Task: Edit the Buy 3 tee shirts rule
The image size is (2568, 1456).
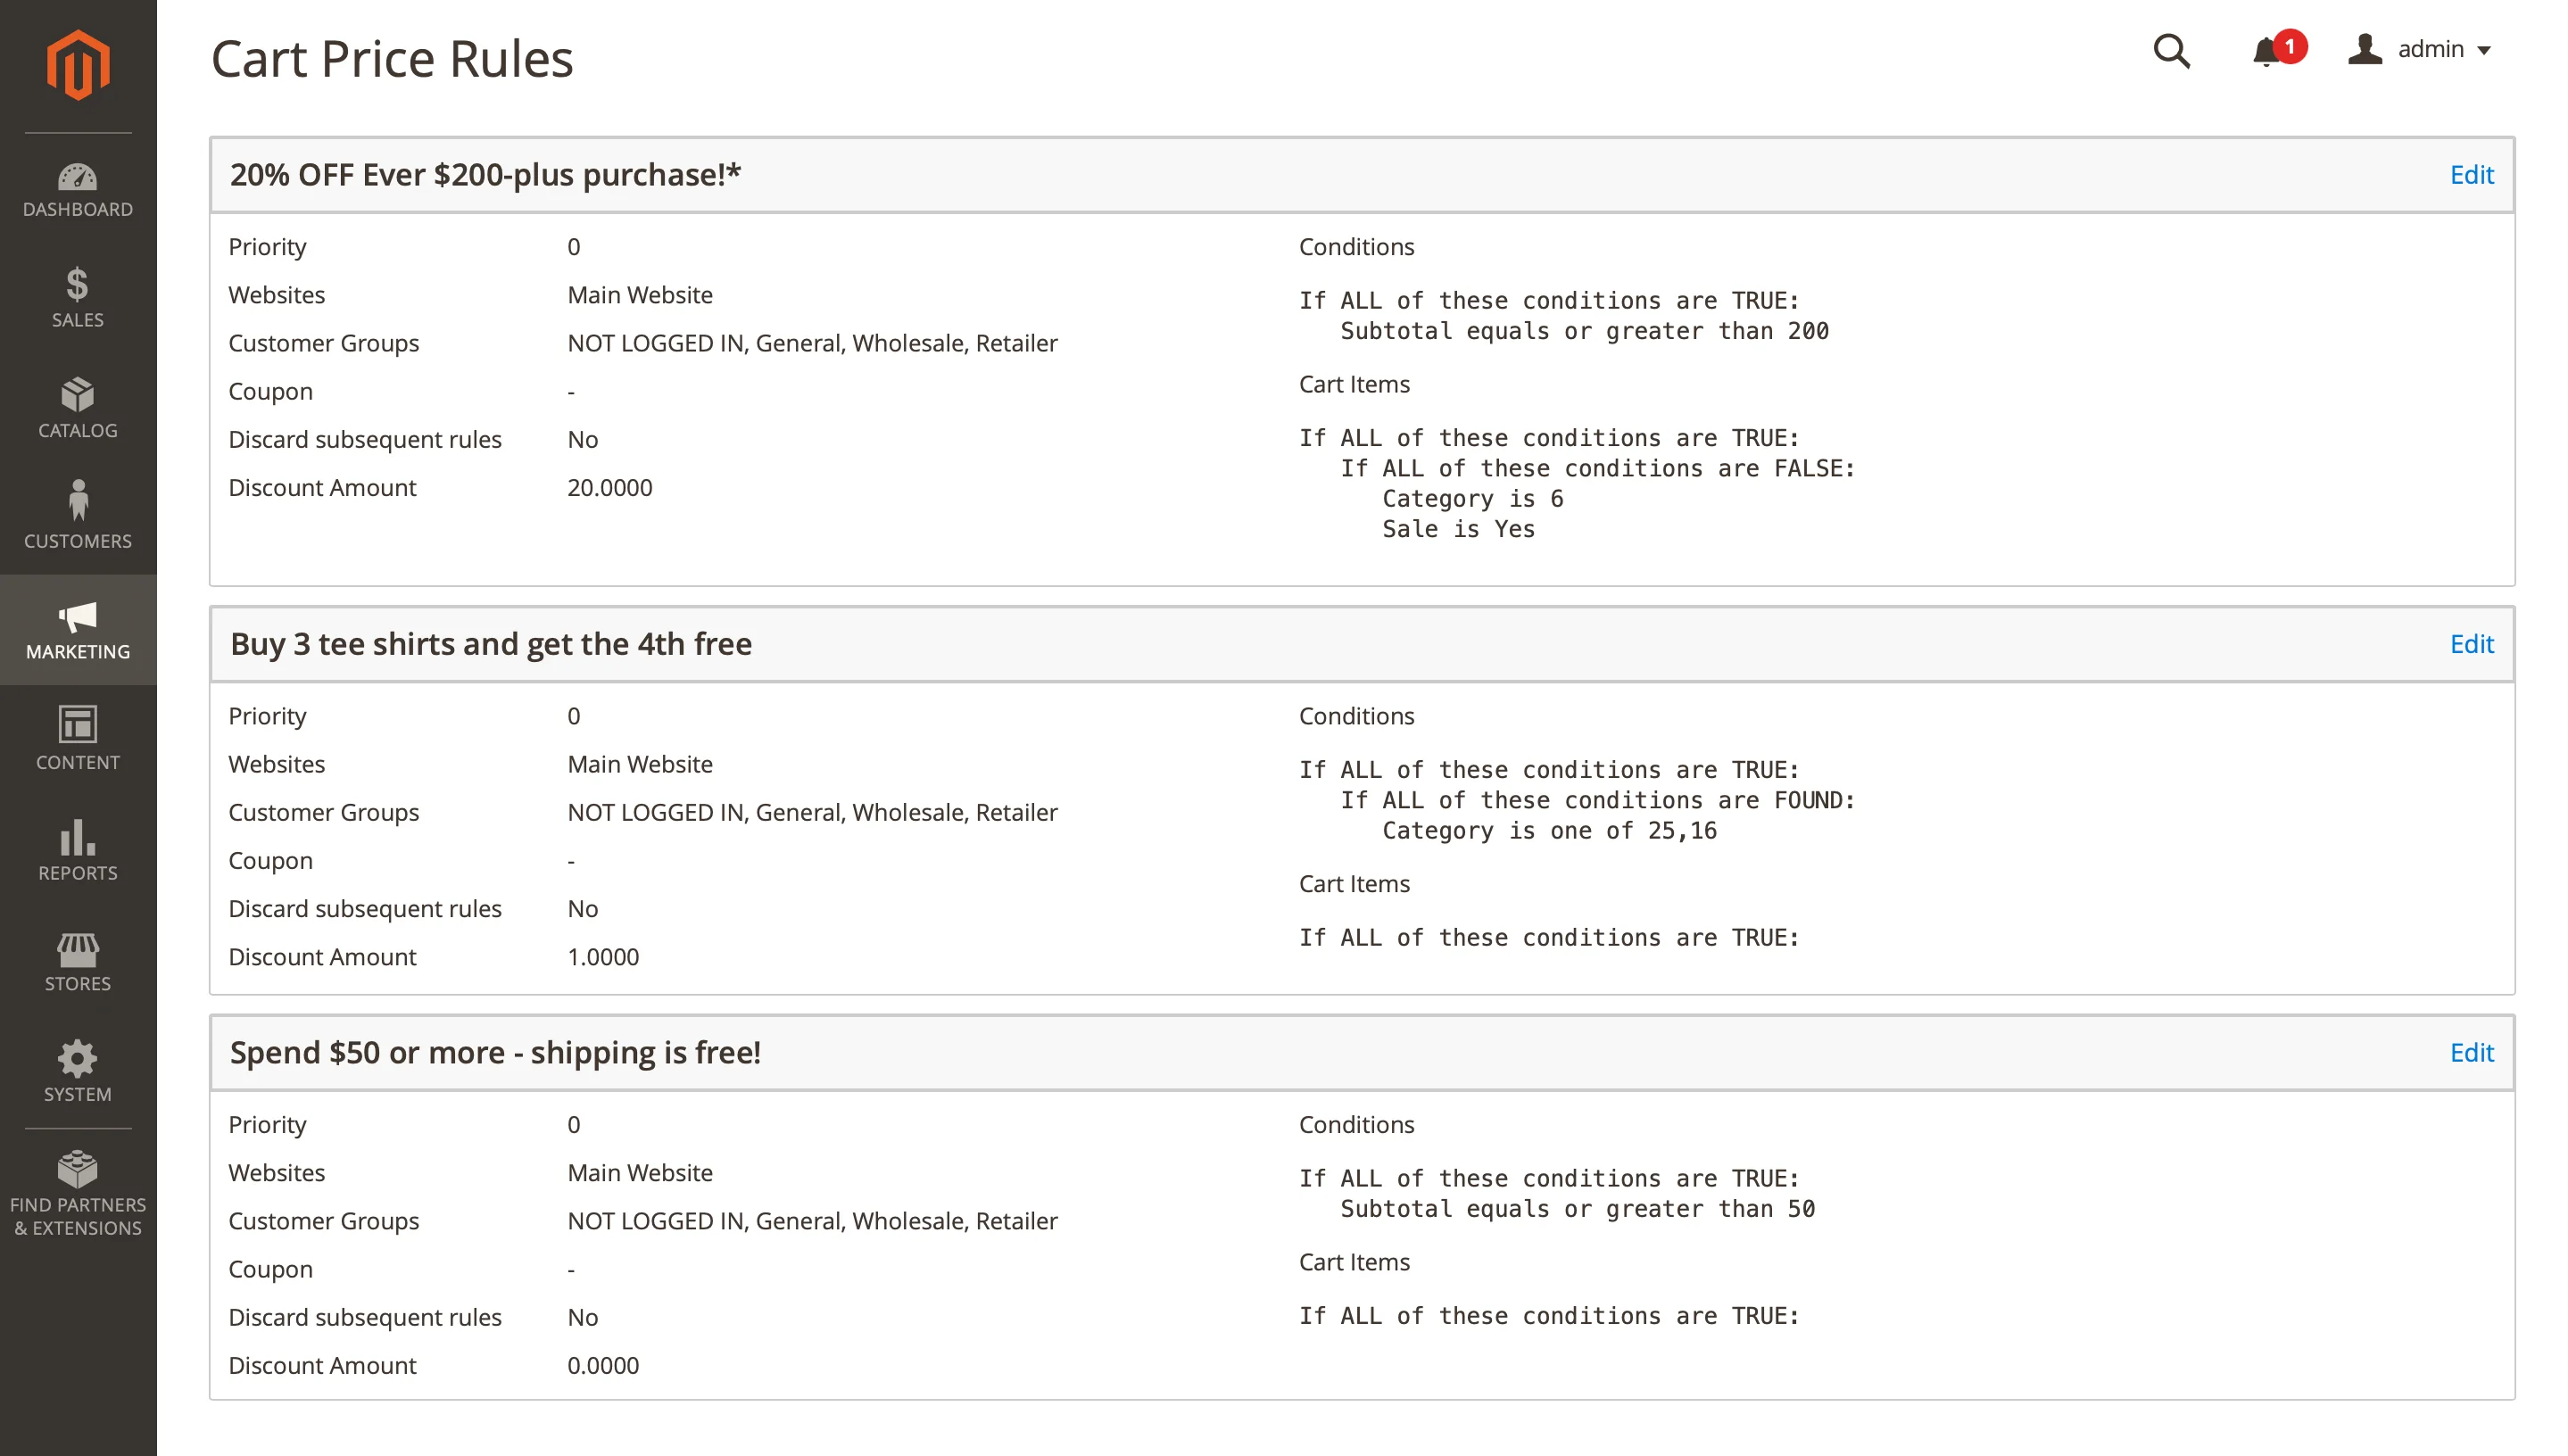Action: 2471,644
